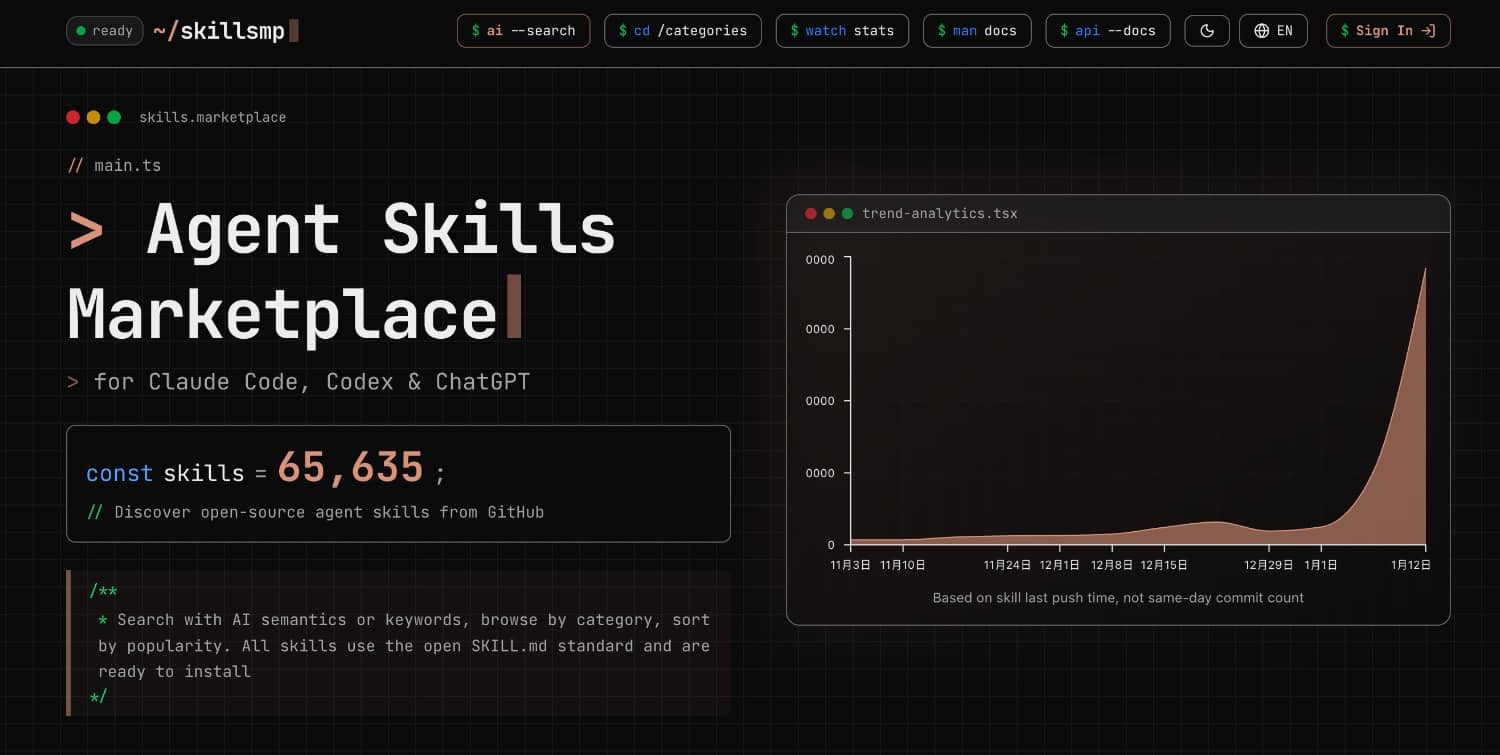Click the // main.ts comment text
Screen dimensions: 1500x755
114,165
